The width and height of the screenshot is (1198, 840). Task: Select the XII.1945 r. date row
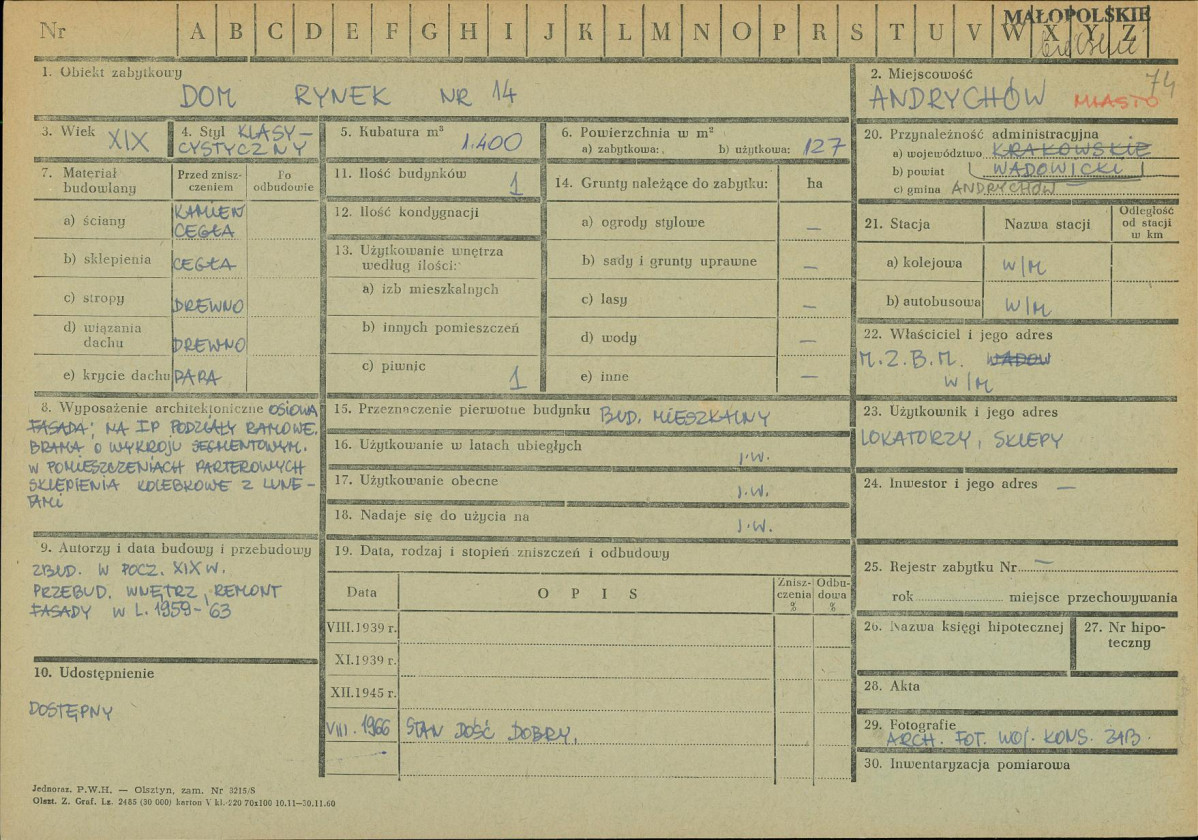pos(362,692)
